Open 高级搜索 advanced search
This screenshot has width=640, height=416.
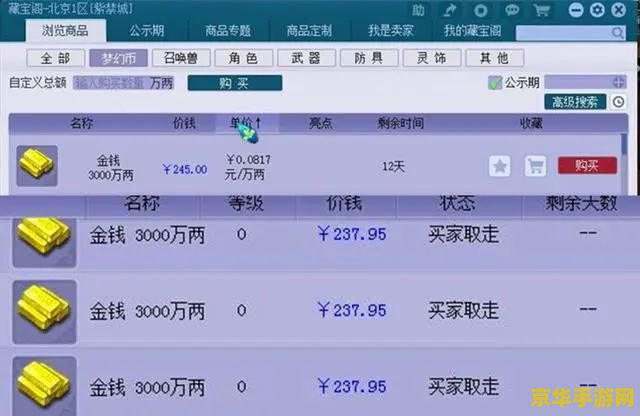coord(574,102)
